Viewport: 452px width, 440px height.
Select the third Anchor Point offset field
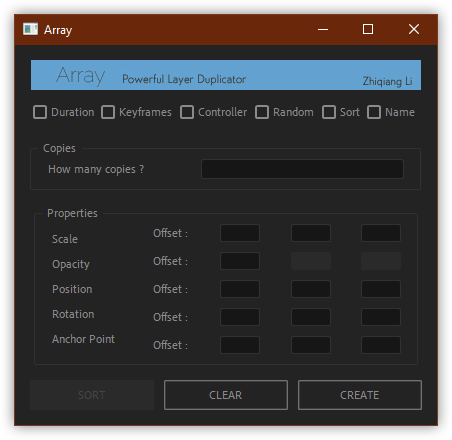pyautogui.click(x=381, y=345)
